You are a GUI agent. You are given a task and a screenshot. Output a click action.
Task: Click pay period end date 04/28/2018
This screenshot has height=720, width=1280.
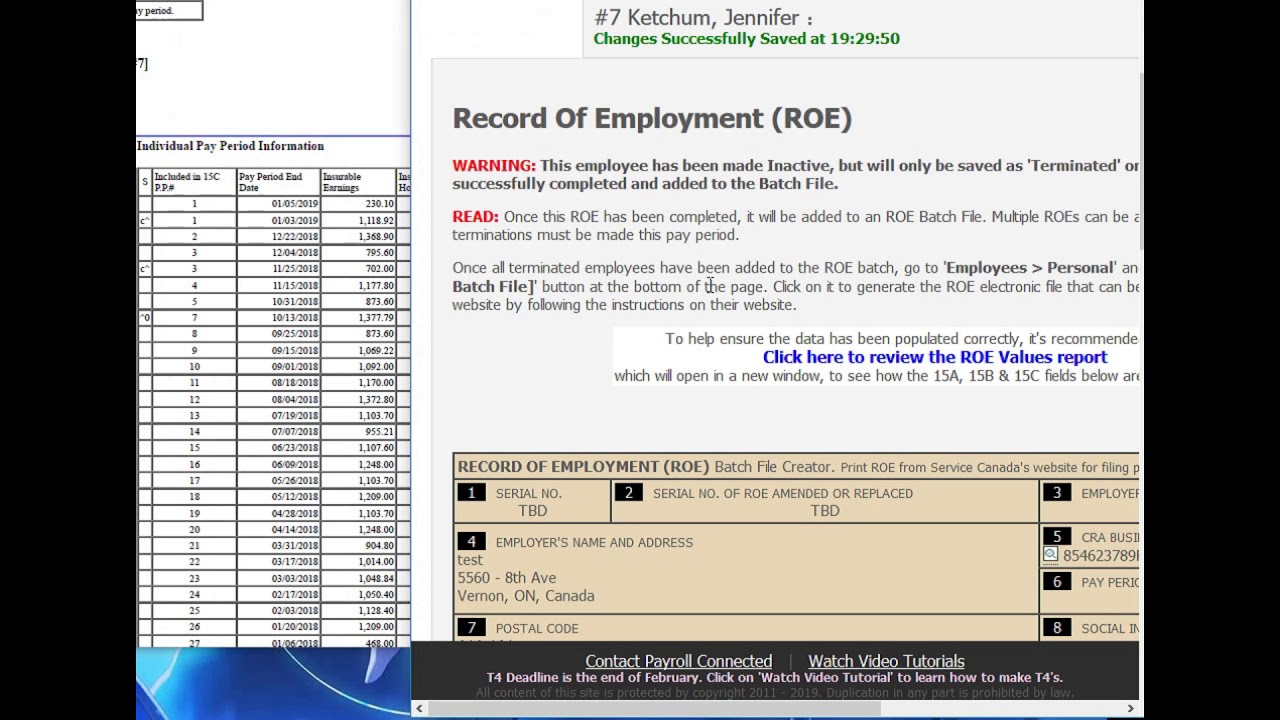pos(294,514)
